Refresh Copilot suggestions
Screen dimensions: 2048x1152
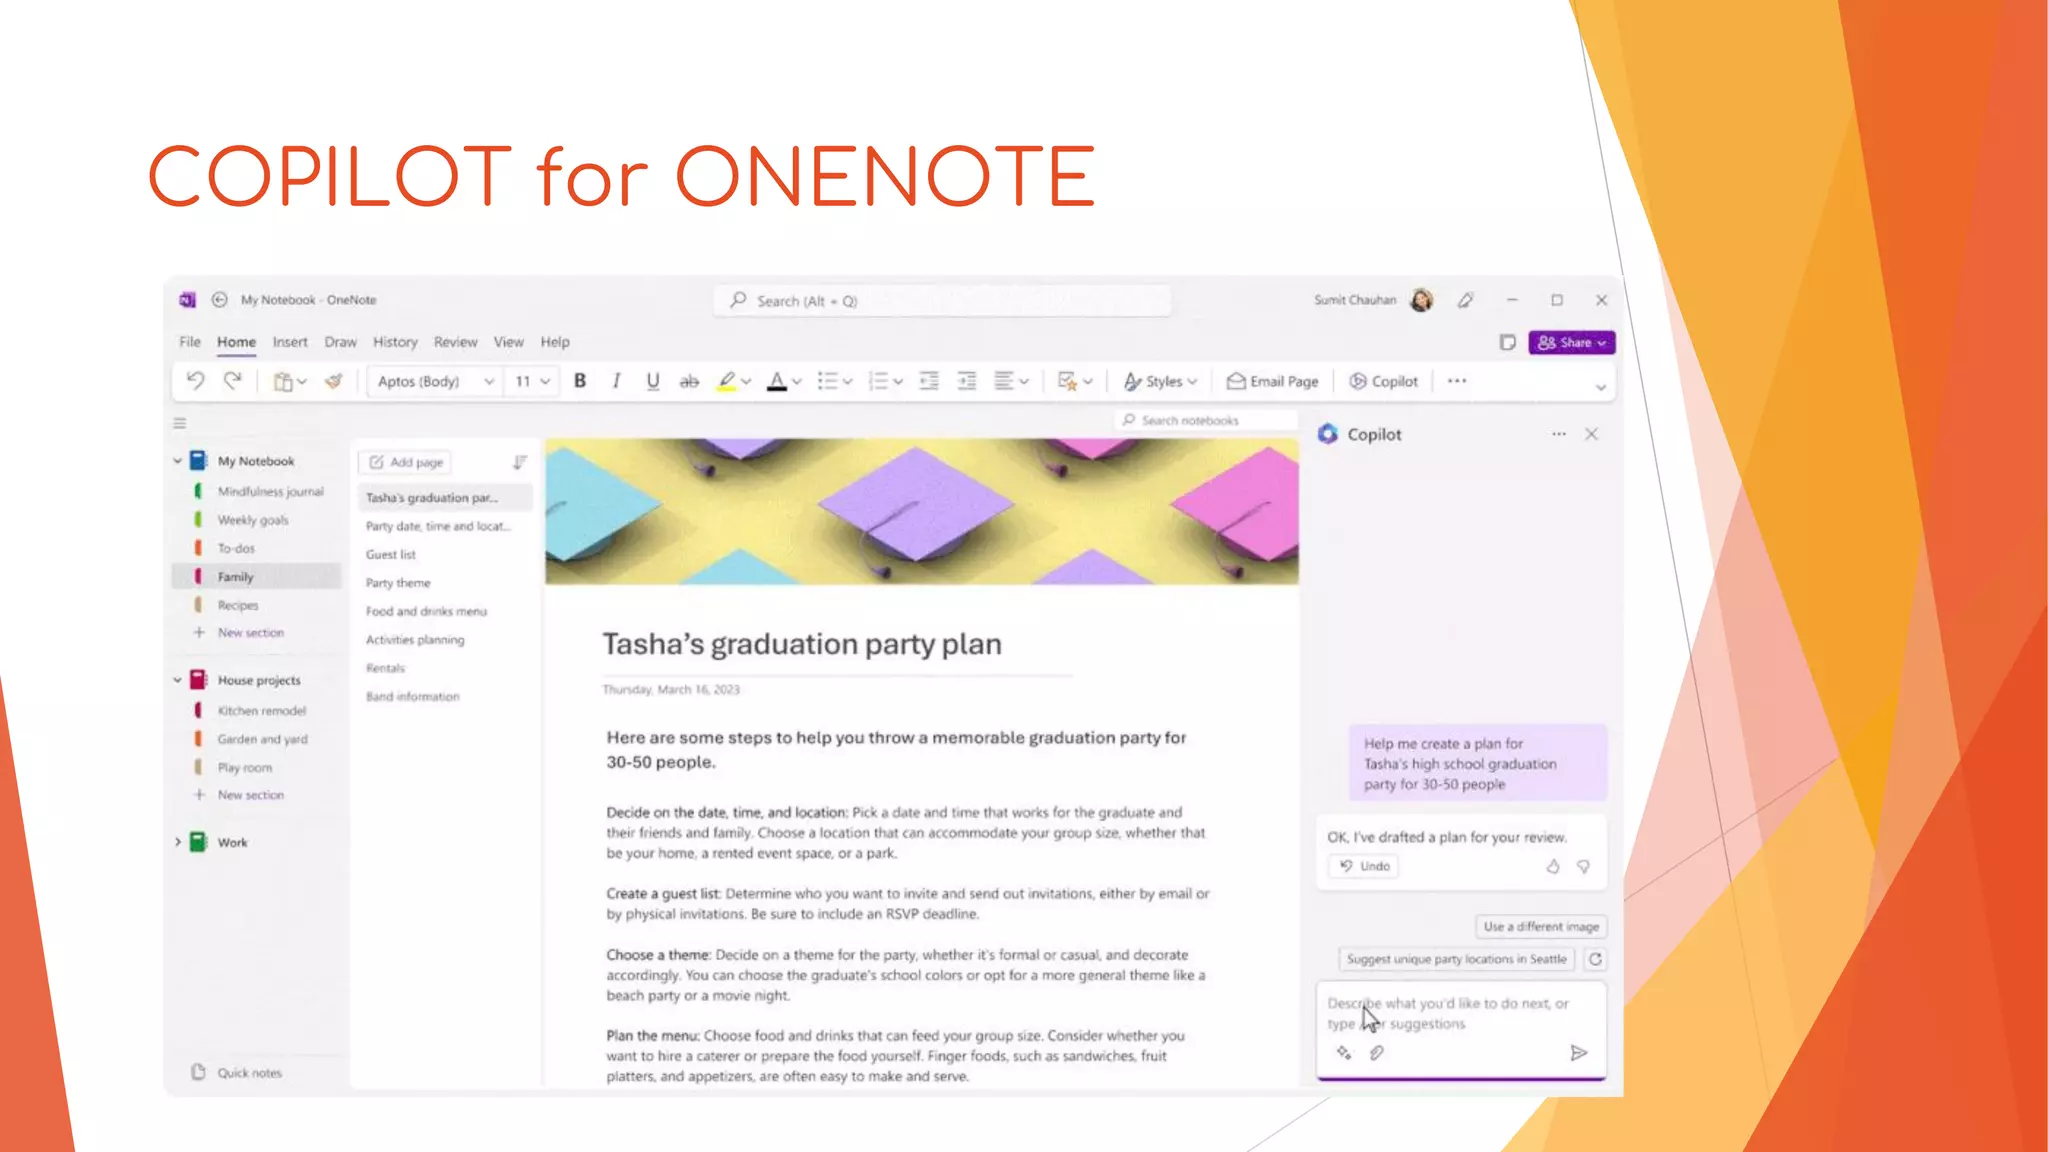[1595, 959]
